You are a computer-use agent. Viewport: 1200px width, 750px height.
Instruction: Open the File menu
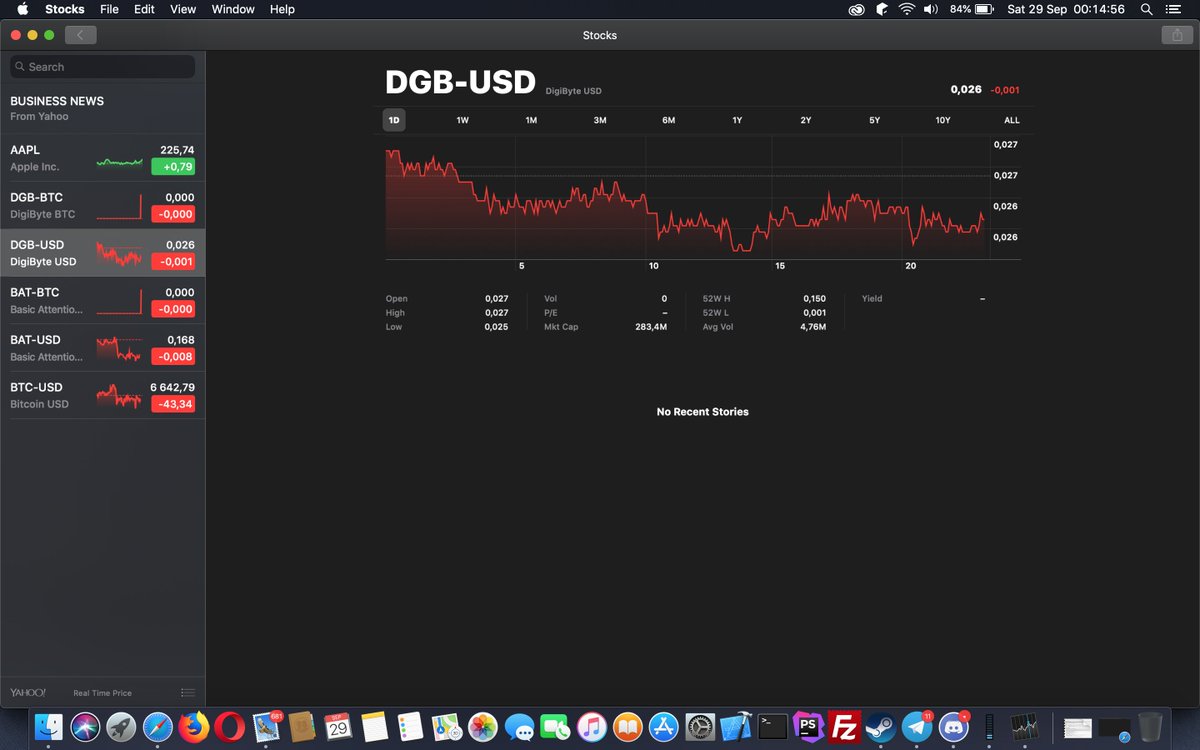(x=109, y=9)
